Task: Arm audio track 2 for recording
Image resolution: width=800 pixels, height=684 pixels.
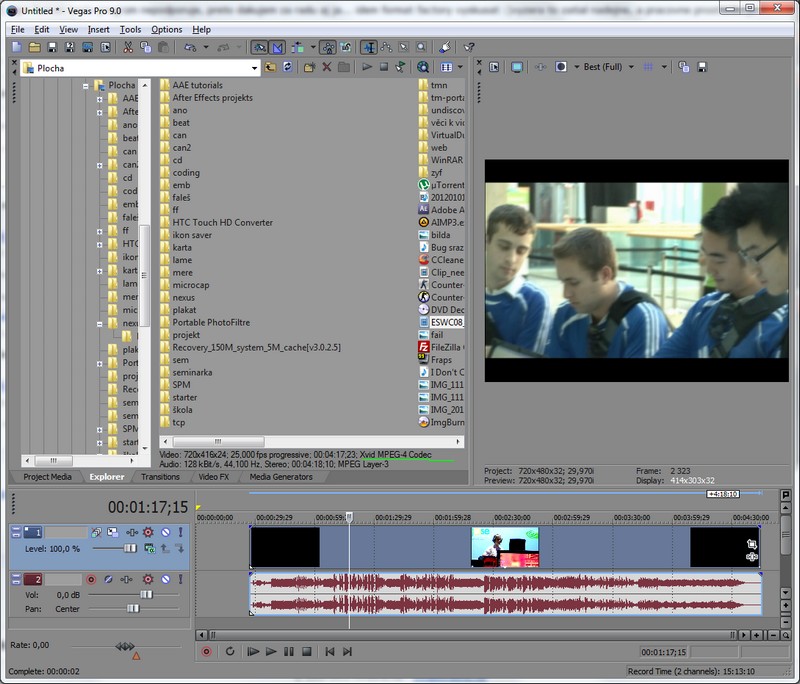Action: (x=91, y=579)
